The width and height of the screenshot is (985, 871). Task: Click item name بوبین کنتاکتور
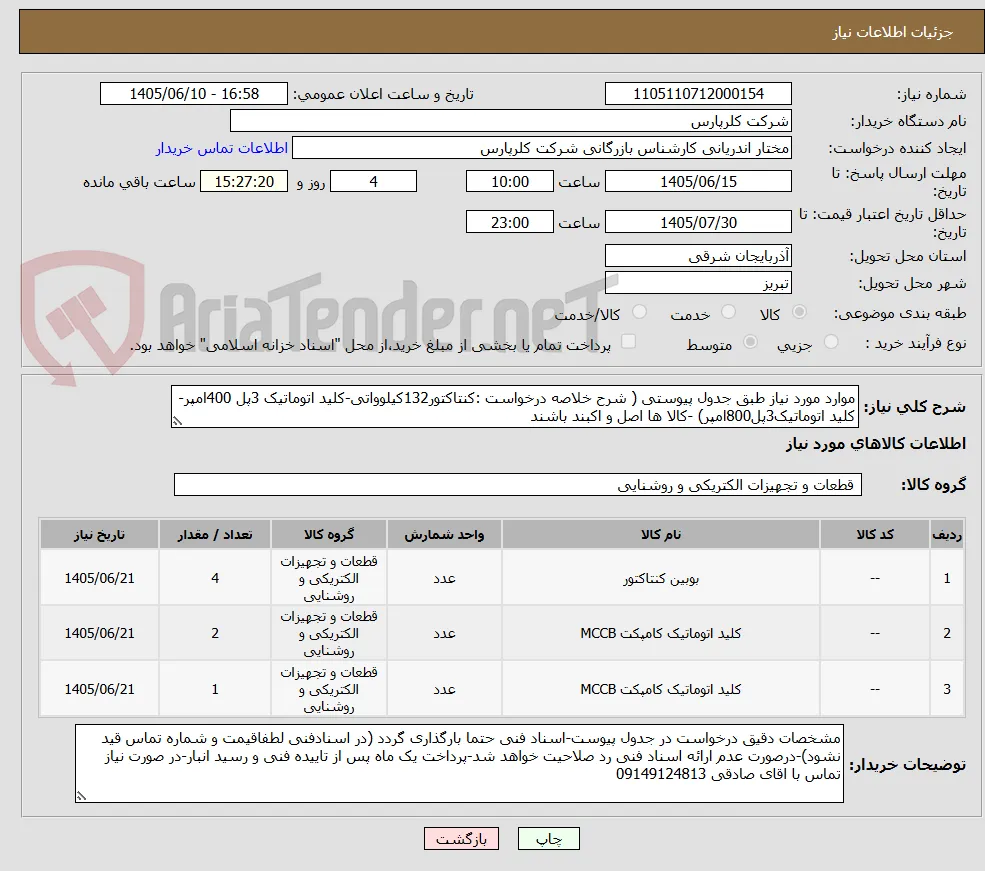(x=661, y=578)
